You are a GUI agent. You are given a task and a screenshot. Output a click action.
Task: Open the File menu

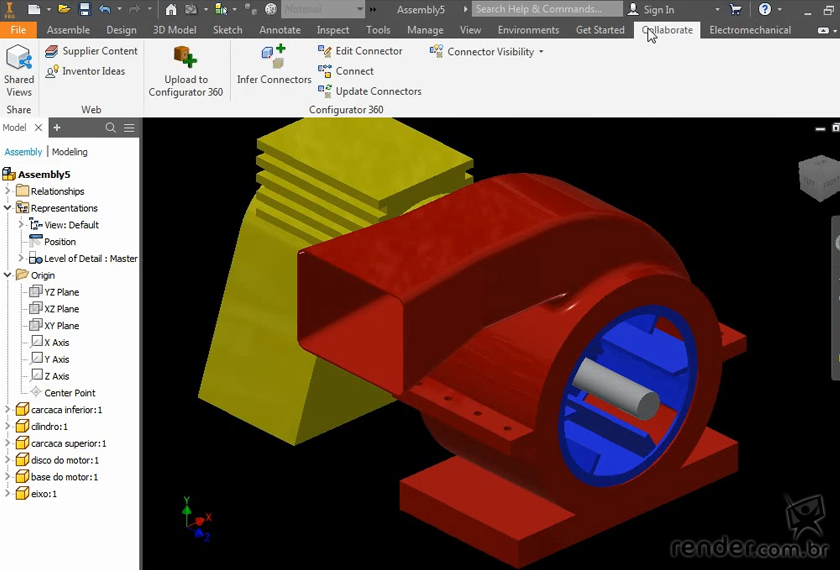(x=18, y=30)
